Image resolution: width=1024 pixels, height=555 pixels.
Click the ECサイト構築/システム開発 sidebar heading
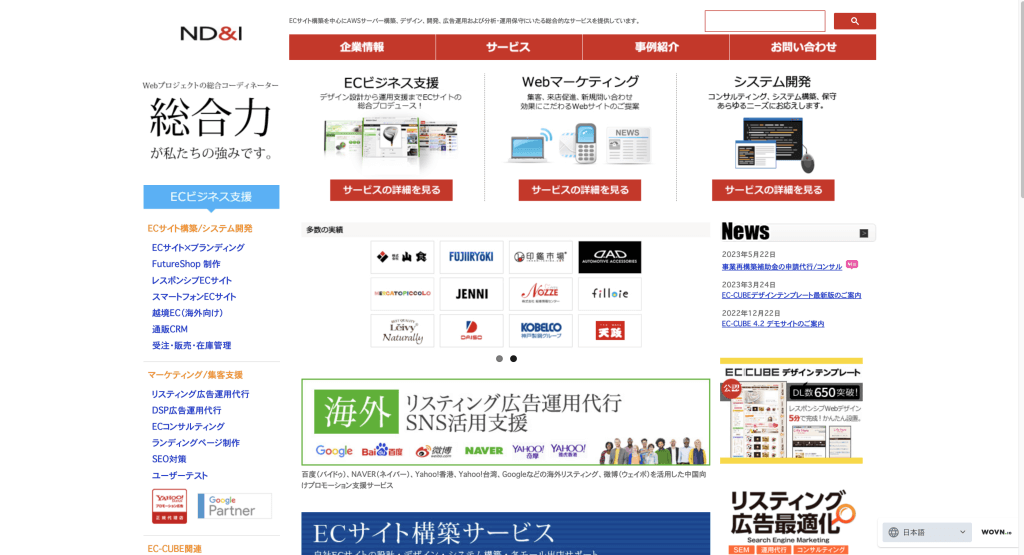pos(200,229)
